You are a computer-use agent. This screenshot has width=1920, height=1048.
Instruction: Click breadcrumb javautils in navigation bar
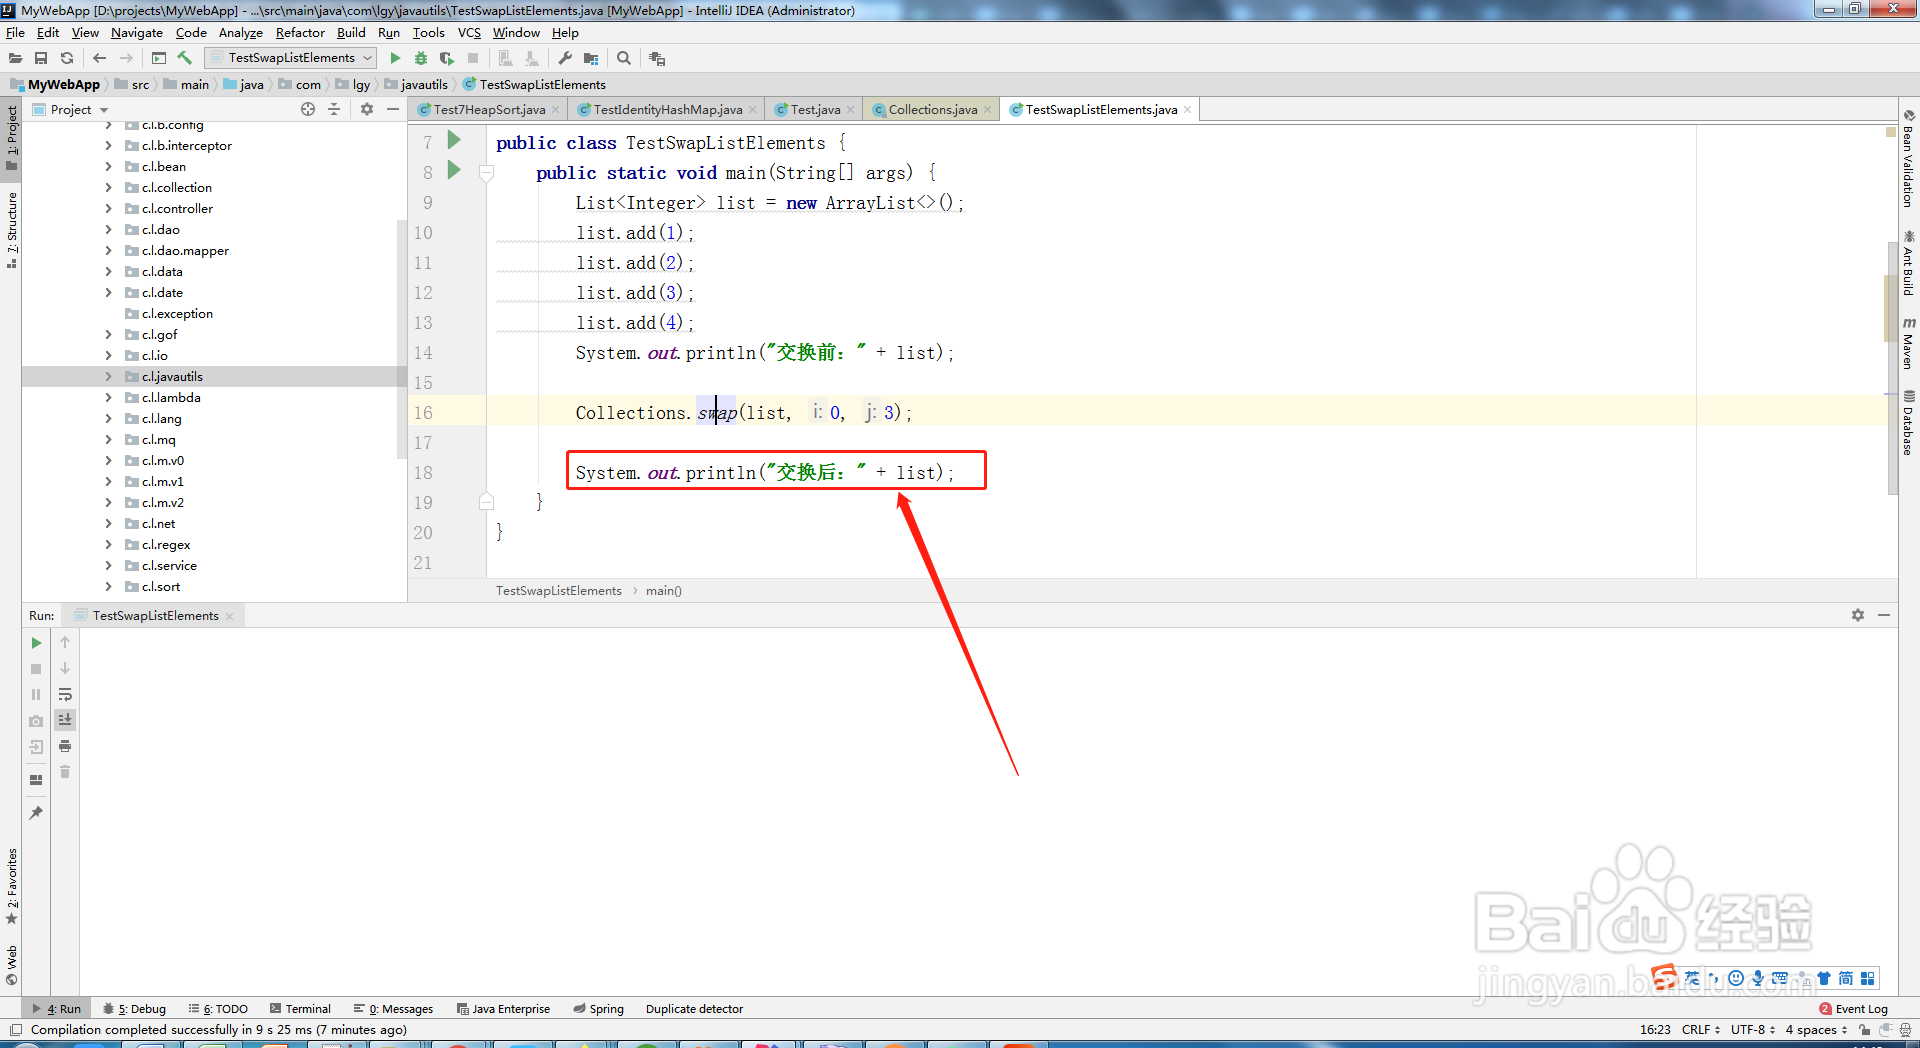tap(416, 84)
